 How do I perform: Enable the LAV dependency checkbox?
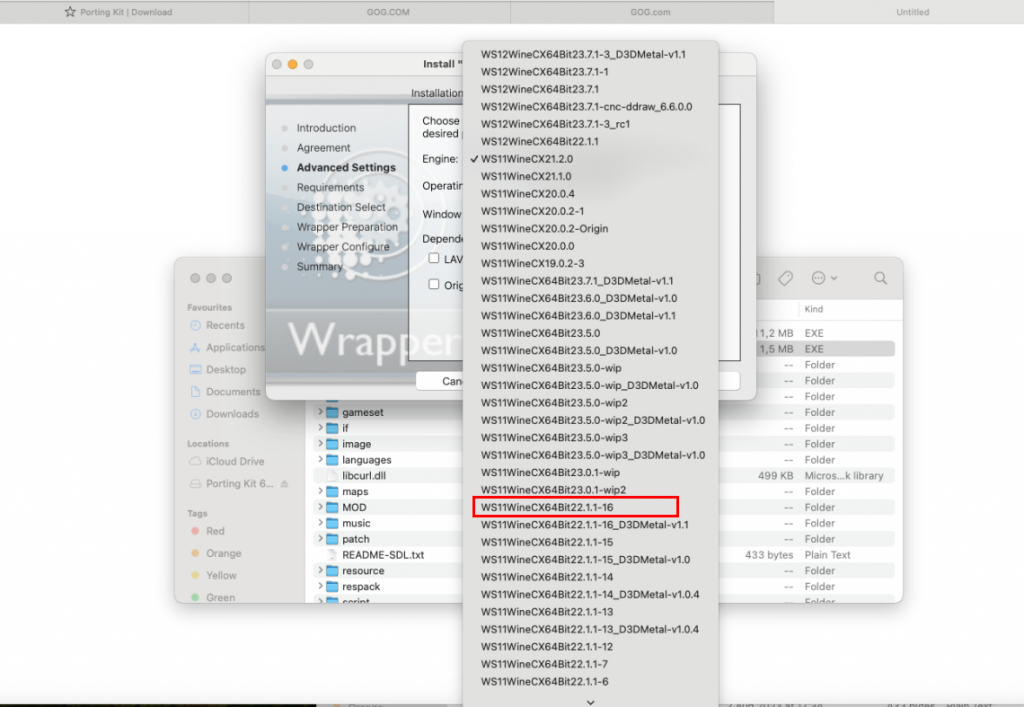point(433,258)
